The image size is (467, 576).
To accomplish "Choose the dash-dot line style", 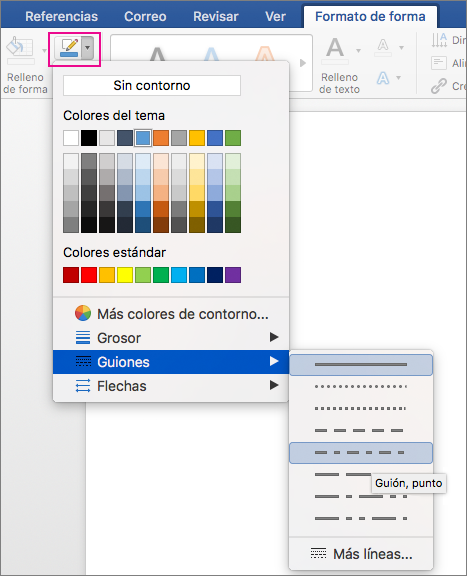I will [361, 453].
